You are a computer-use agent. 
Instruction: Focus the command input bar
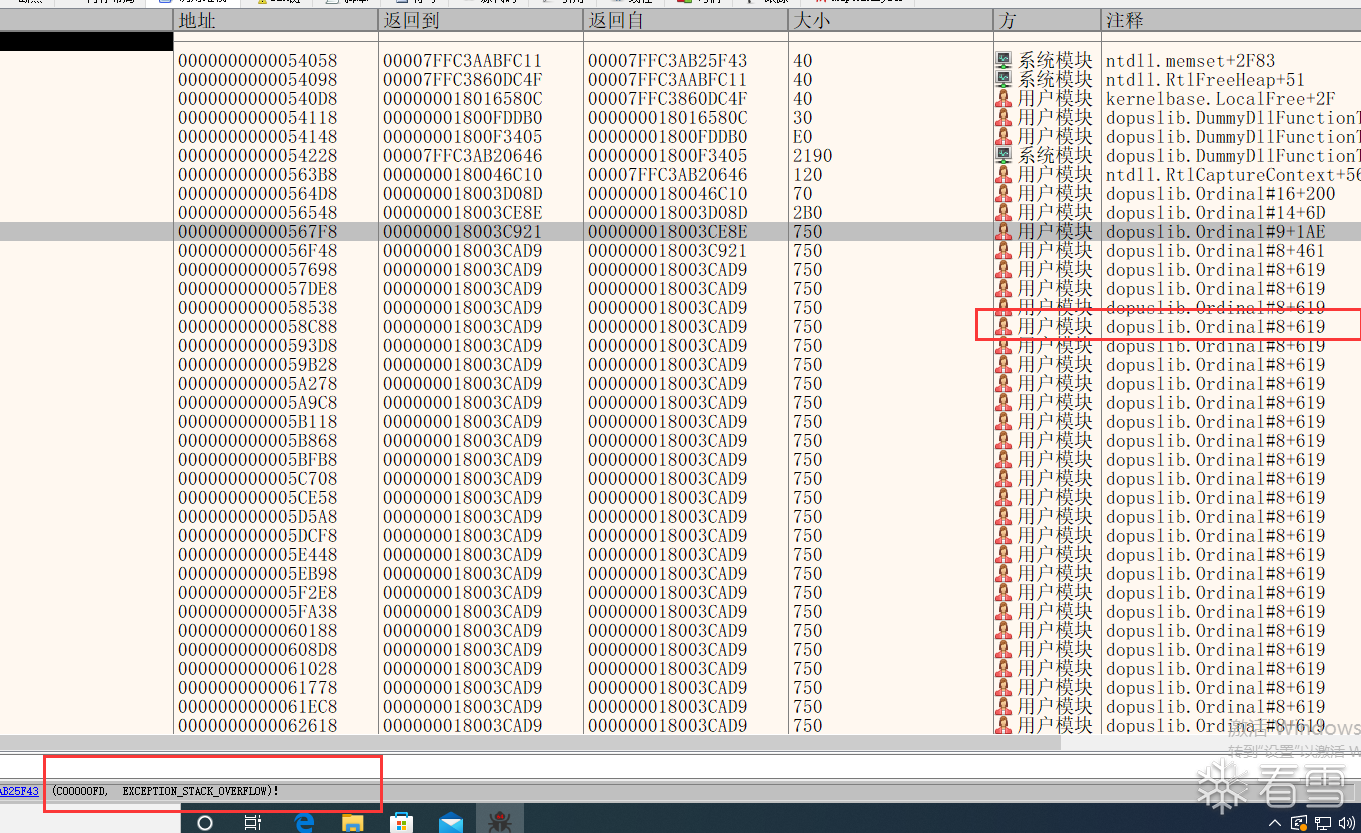pos(680,766)
